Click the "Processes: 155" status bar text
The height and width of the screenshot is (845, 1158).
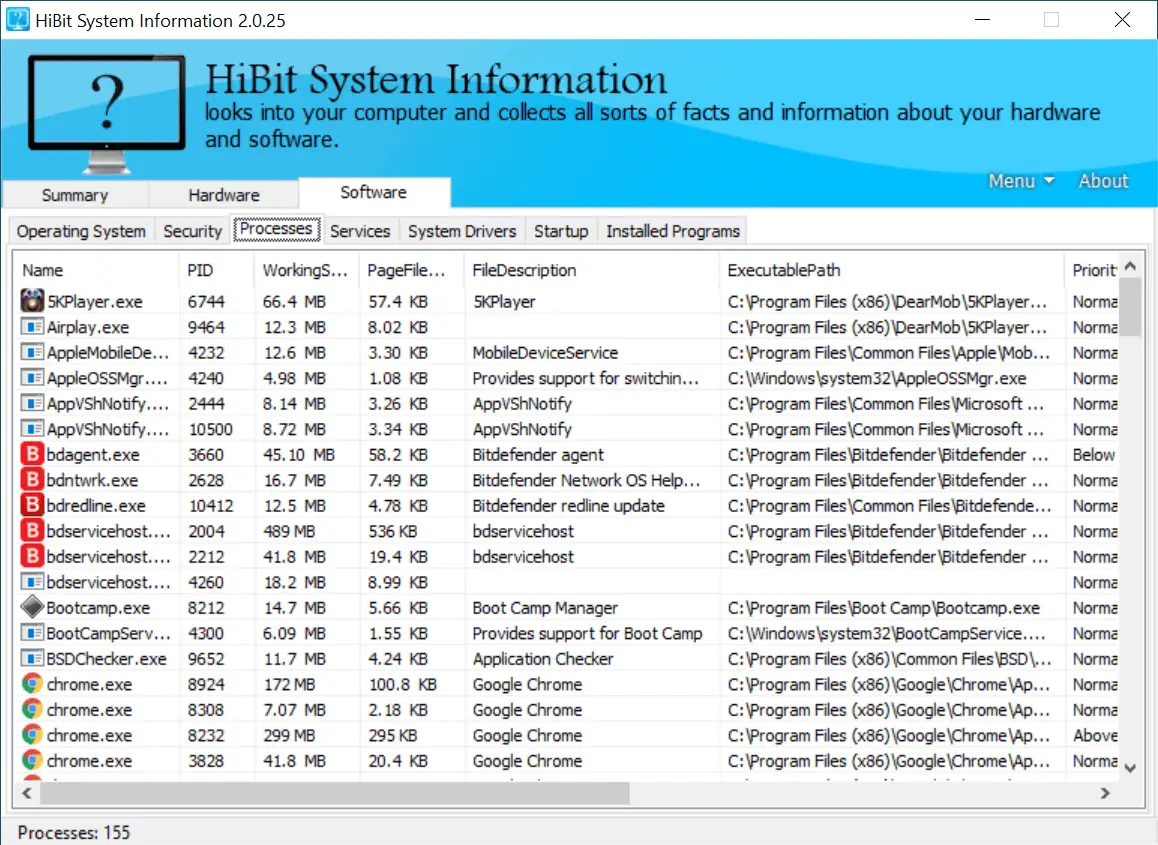(74, 832)
